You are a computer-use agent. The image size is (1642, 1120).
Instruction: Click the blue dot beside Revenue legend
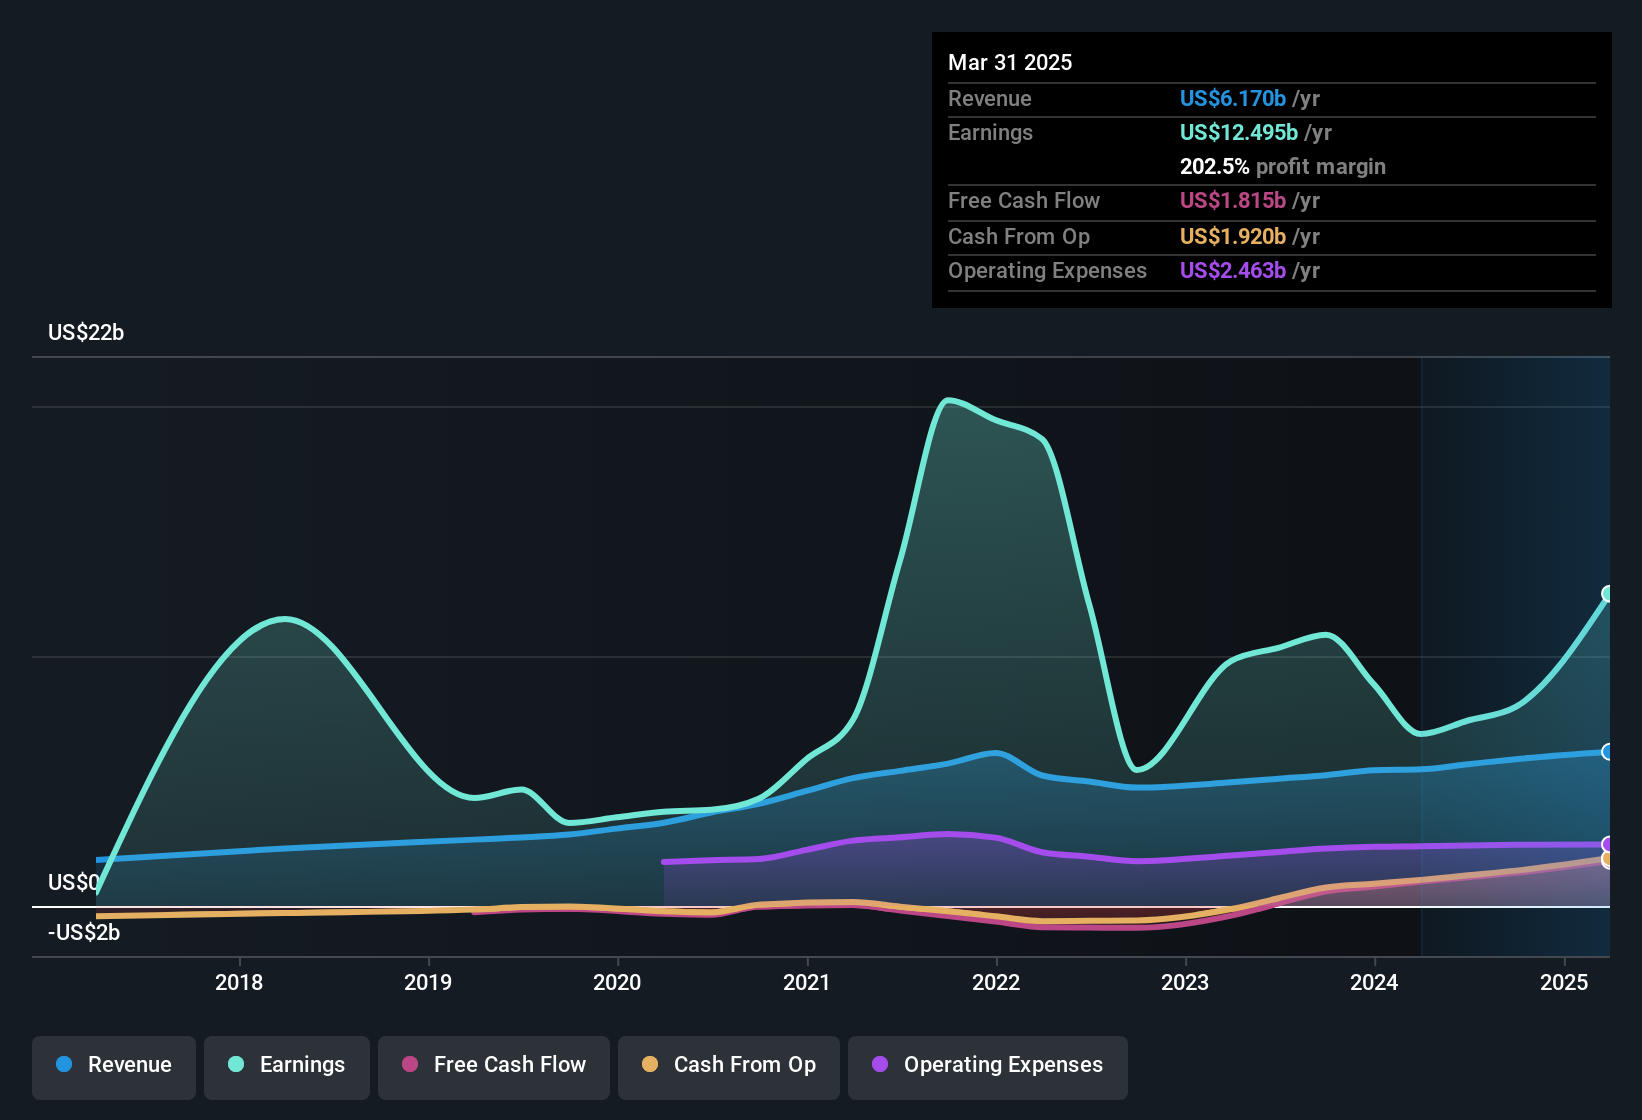64,1065
